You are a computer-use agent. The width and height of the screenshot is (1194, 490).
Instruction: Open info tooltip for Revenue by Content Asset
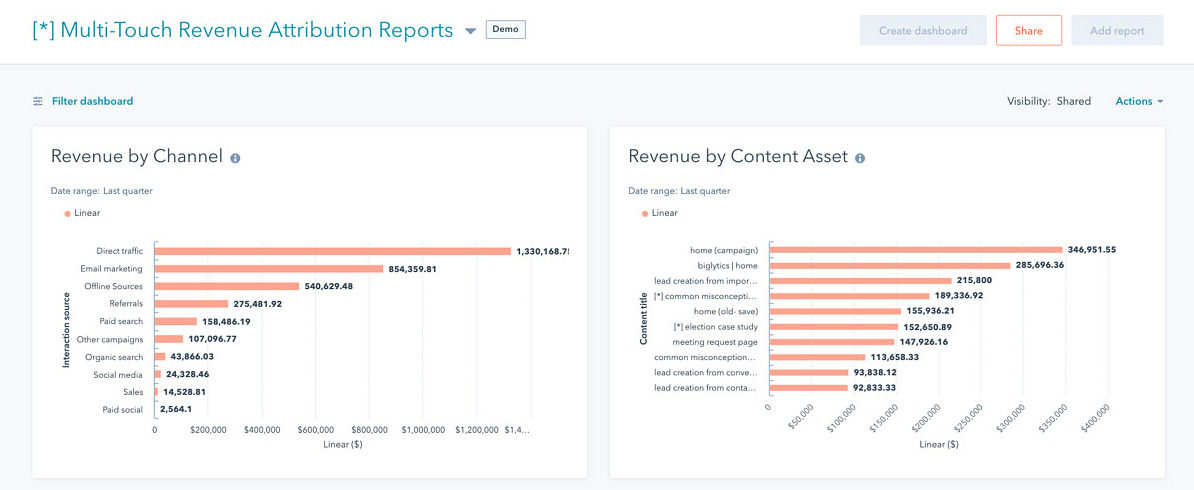[860, 158]
